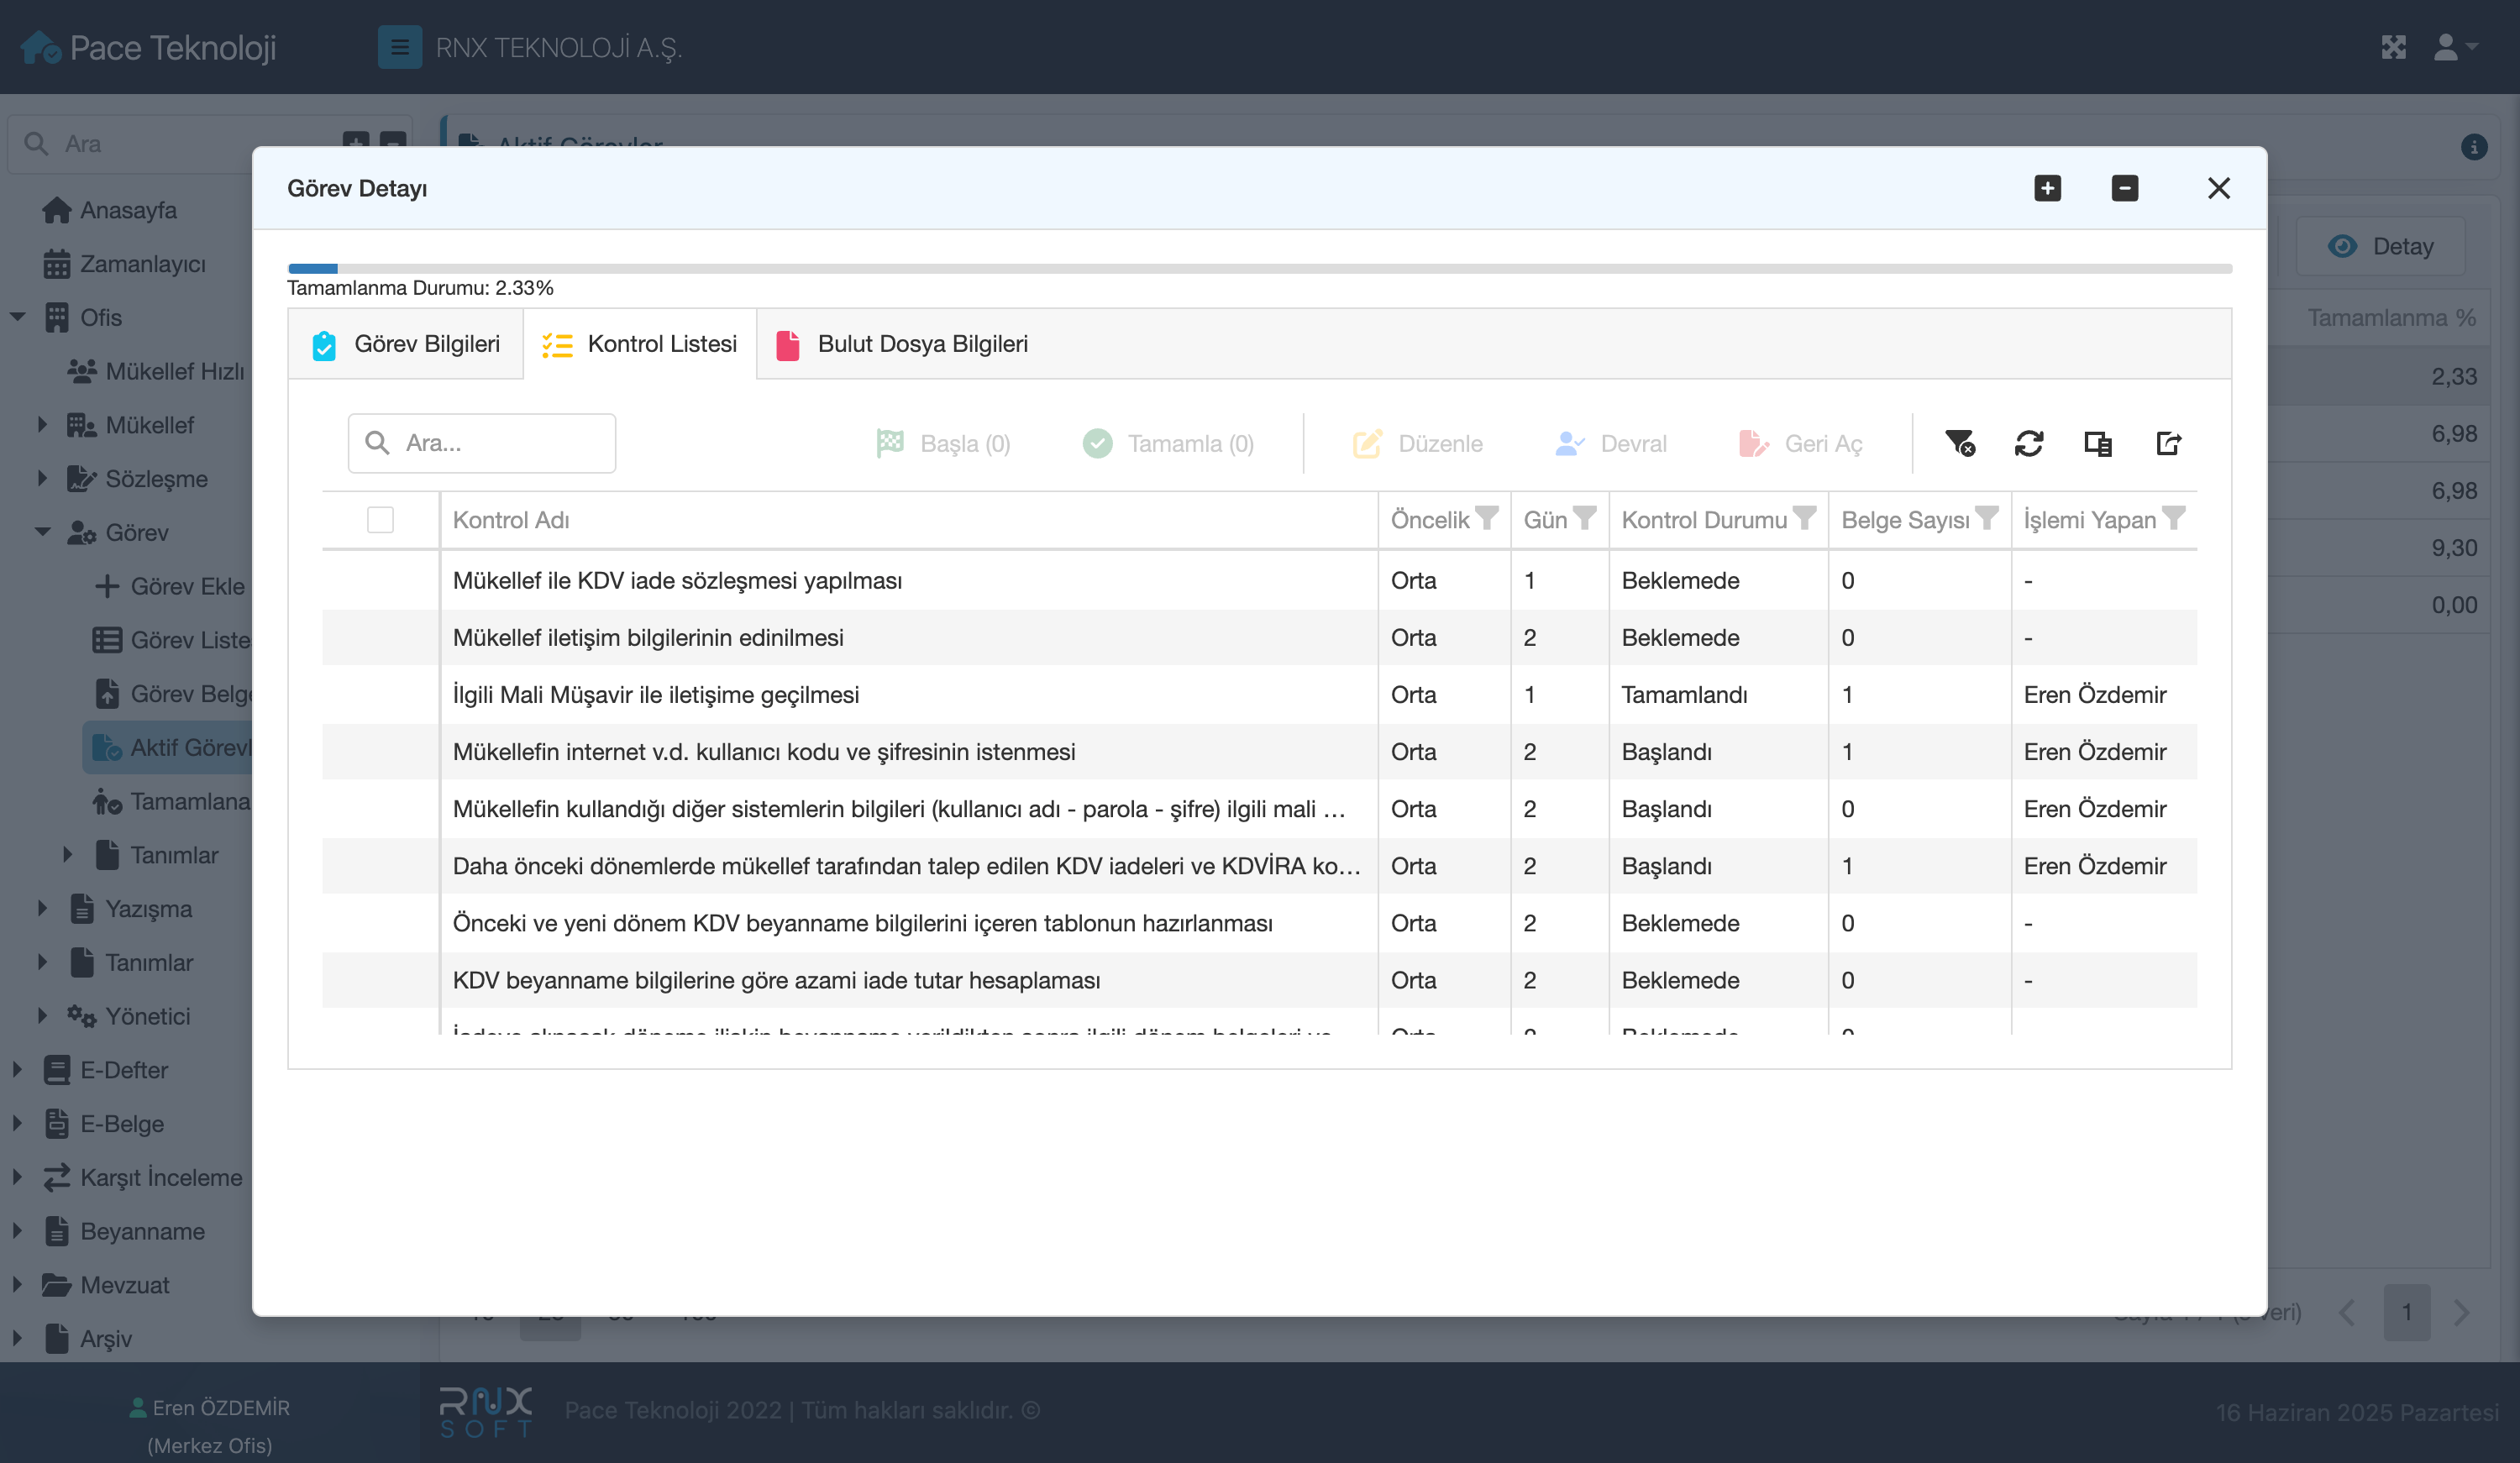Open the Kontrol Durumu column filter icon
2520x1463 pixels.
click(1804, 518)
